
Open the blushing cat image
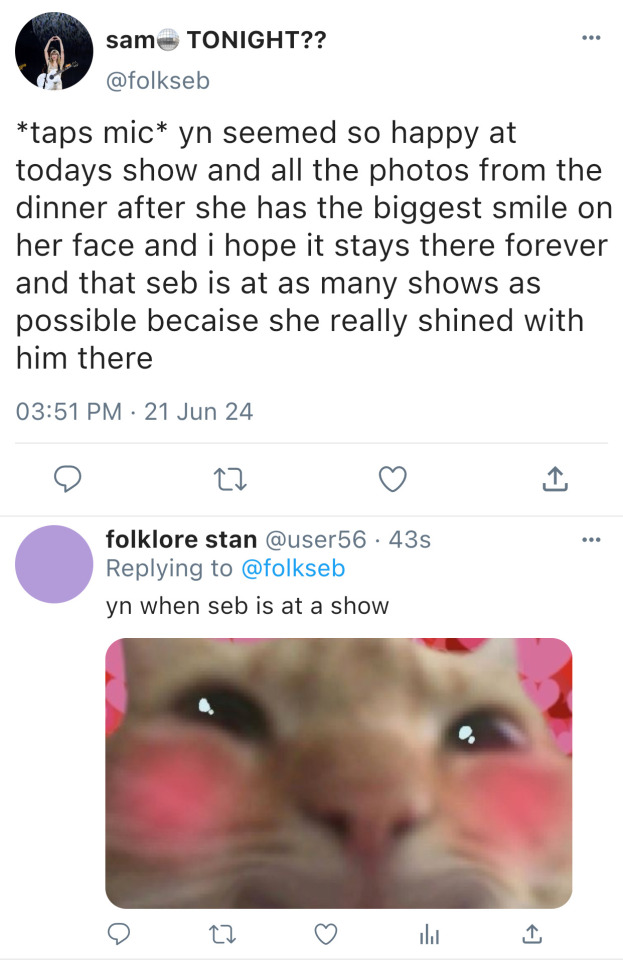click(338, 772)
